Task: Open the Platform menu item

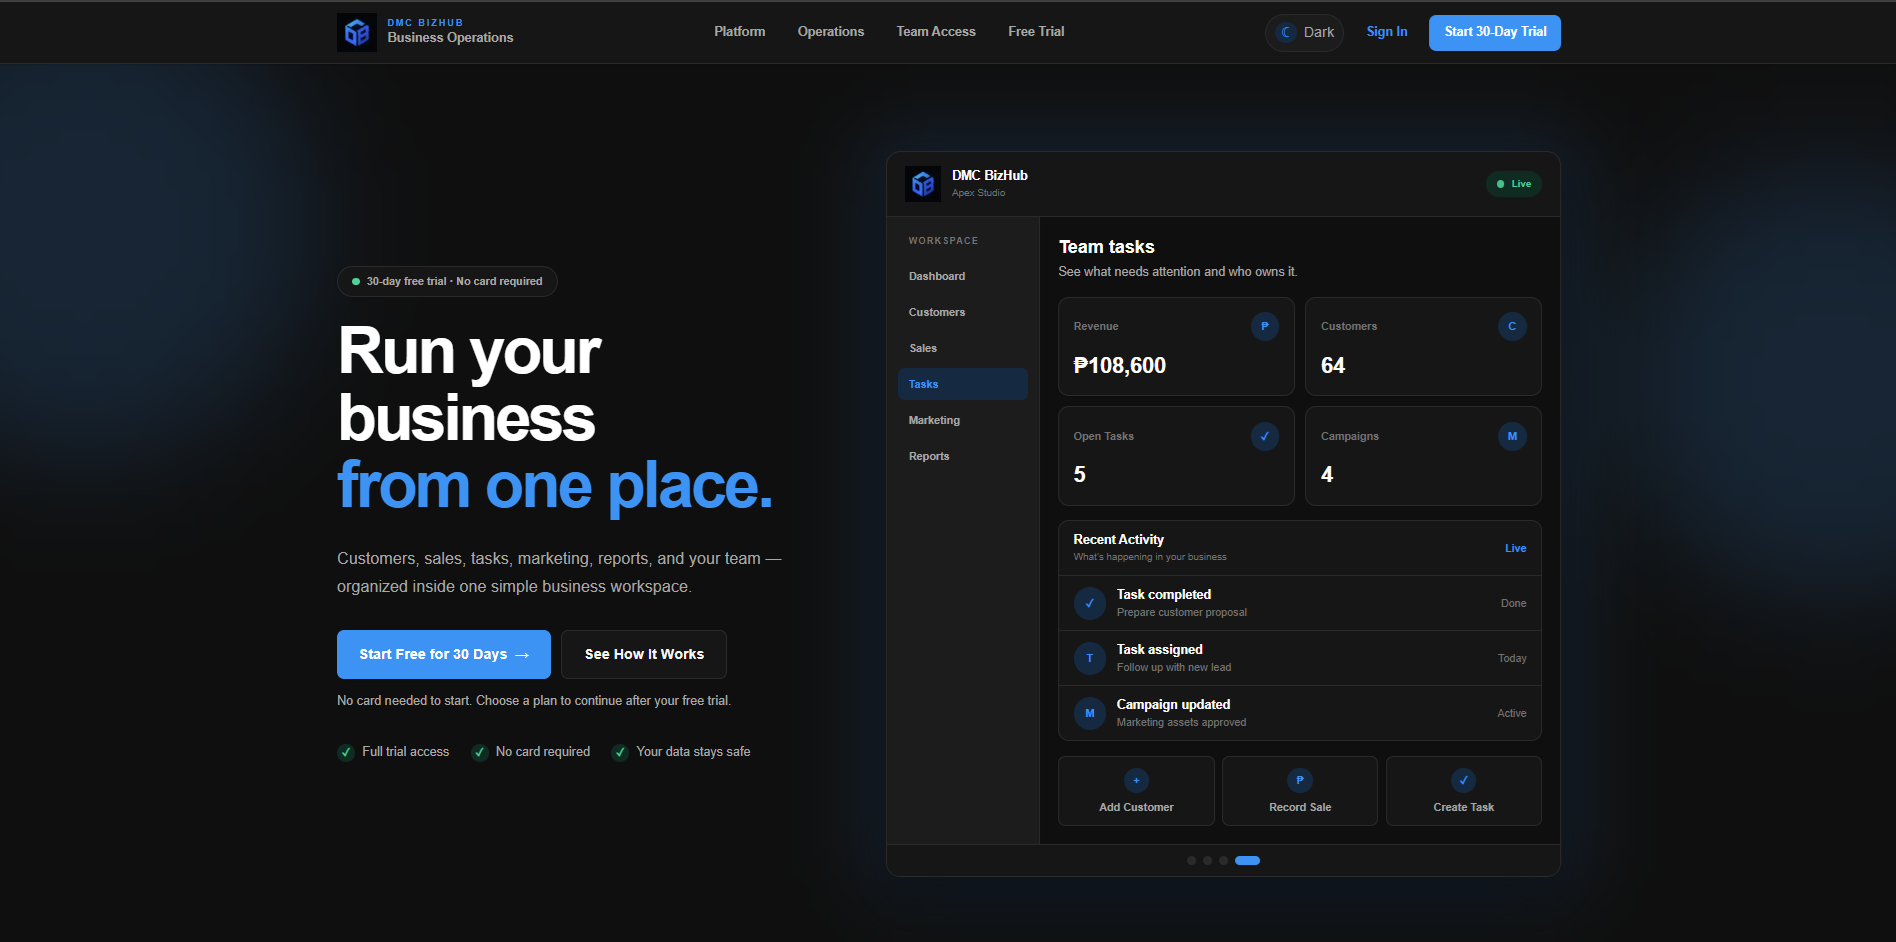Action: click(x=740, y=32)
